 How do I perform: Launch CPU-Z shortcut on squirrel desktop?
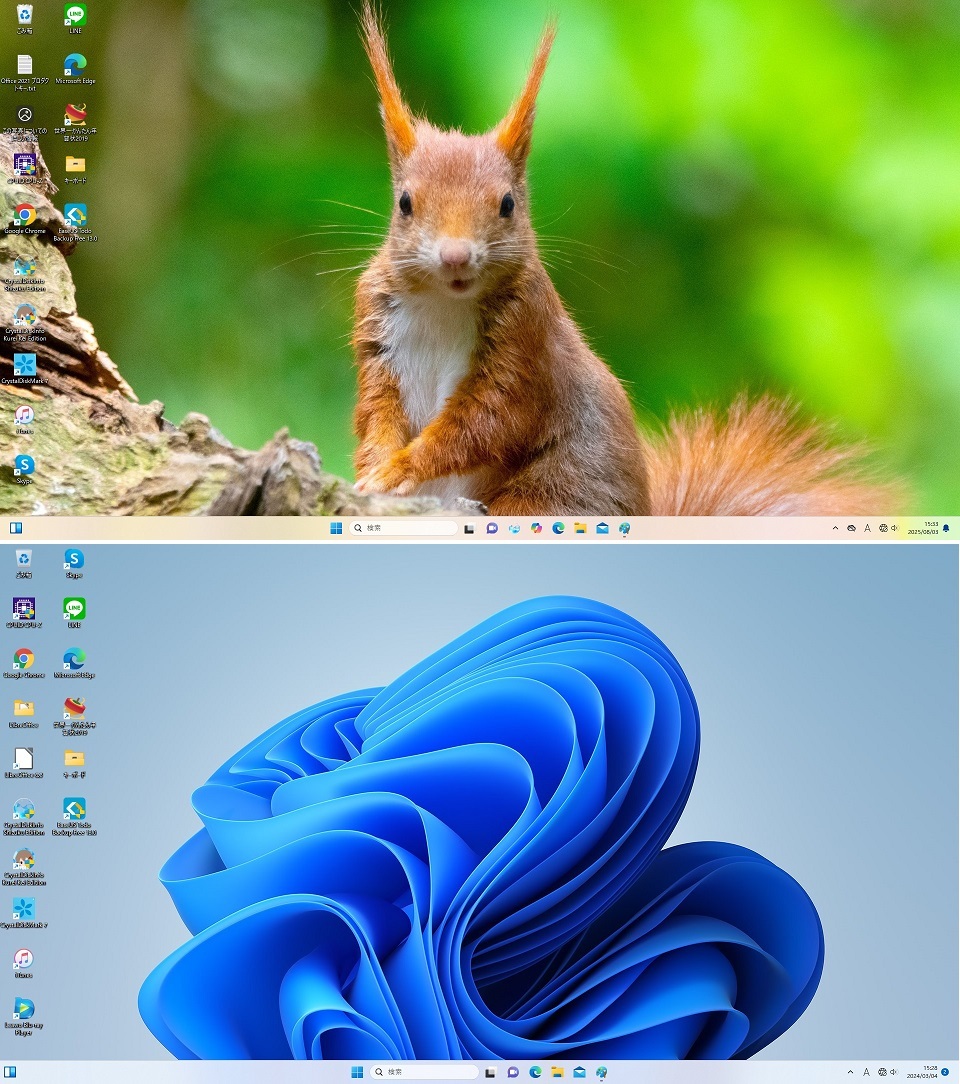click(x=25, y=169)
